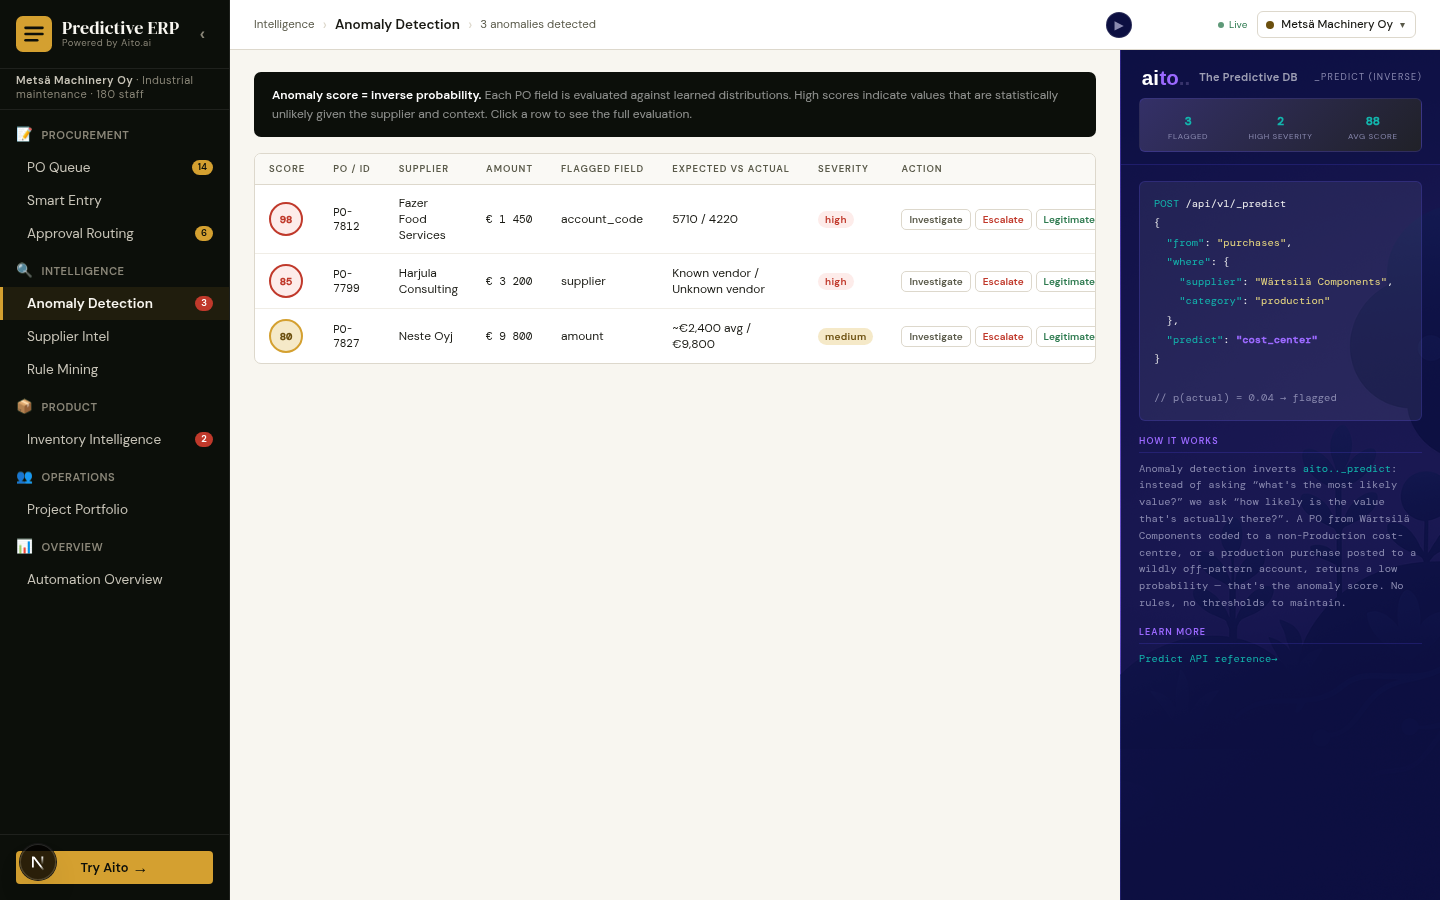Screen dimensions: 1440x900
Task: Click the Procurement section notepad icon
Action: point(24,134)
